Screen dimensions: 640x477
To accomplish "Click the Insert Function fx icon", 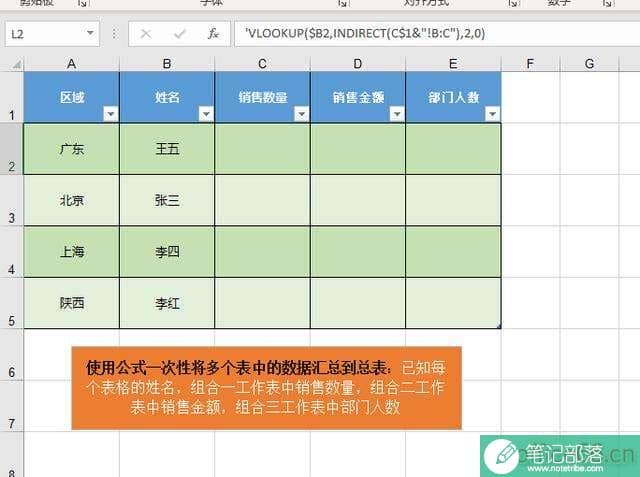I will pyautogui.click(x=213, y=33).
